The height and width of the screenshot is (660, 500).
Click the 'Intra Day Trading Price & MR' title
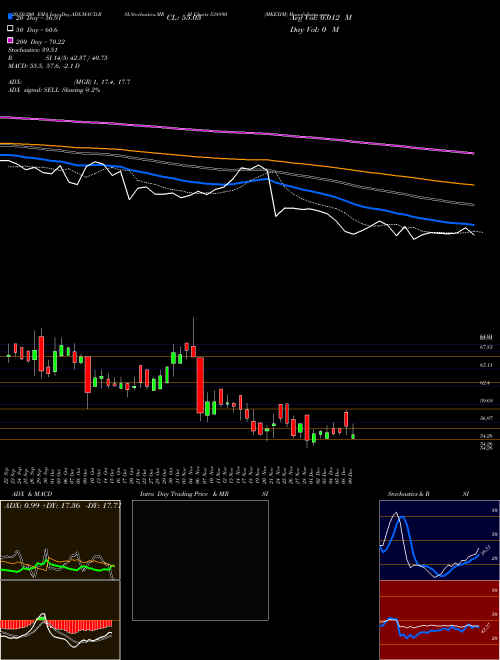pos(184,494)
